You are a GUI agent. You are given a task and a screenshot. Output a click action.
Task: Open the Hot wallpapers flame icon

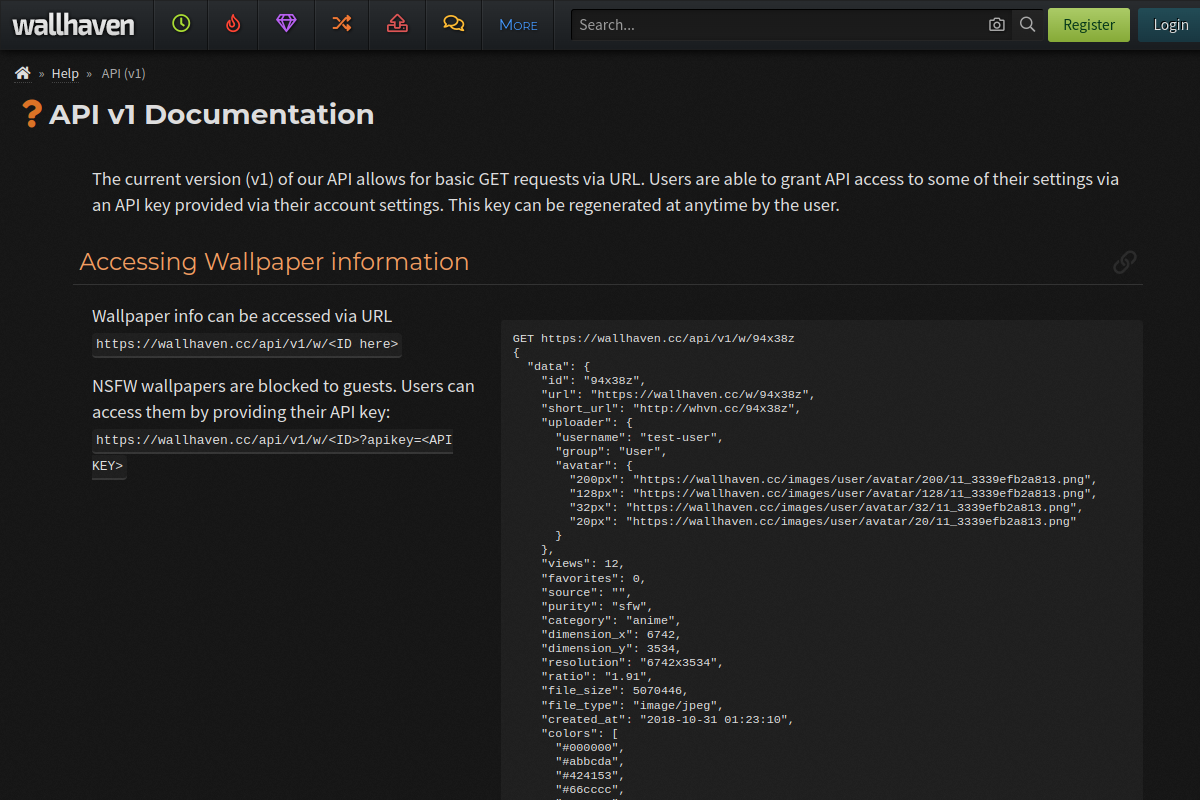(233, 24)
